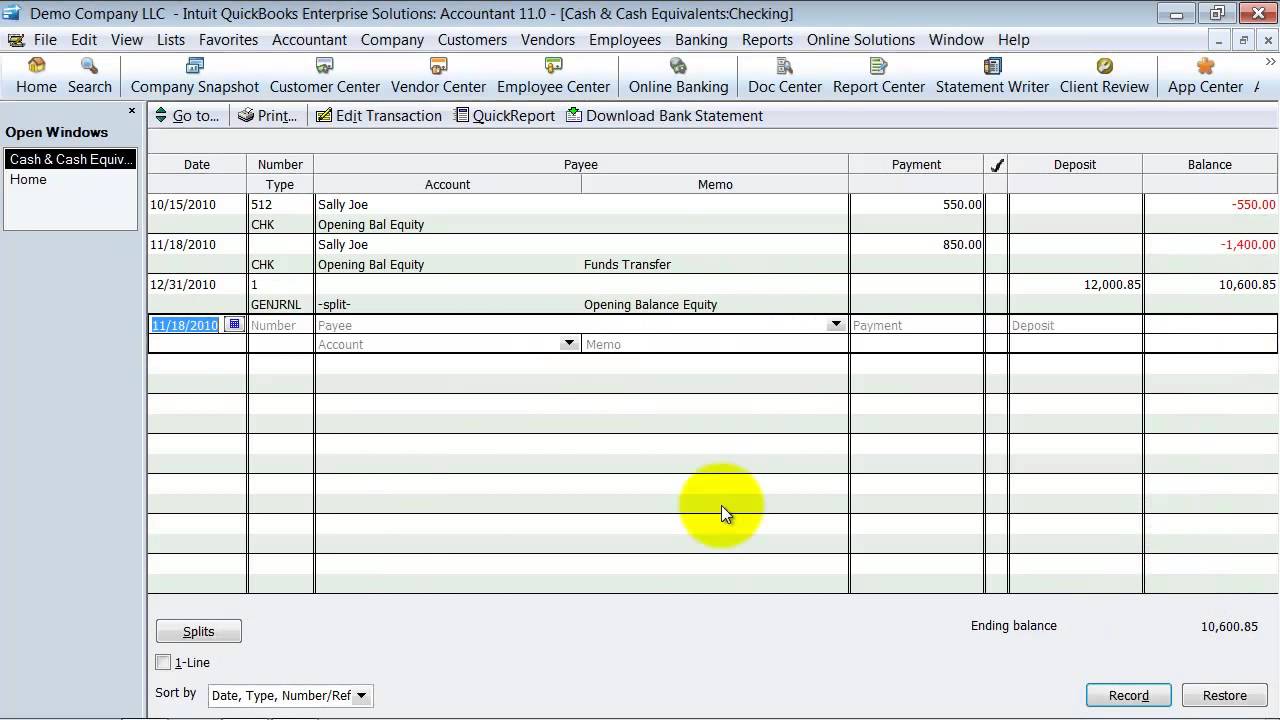Image resolution: width=1280 pixels, height=720 pixels.
Task: Open the Edit menu
Action: [x=84, y=40]
